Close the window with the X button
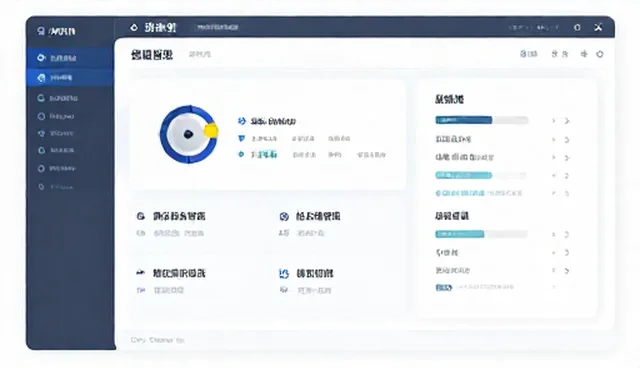 [598, 27]
